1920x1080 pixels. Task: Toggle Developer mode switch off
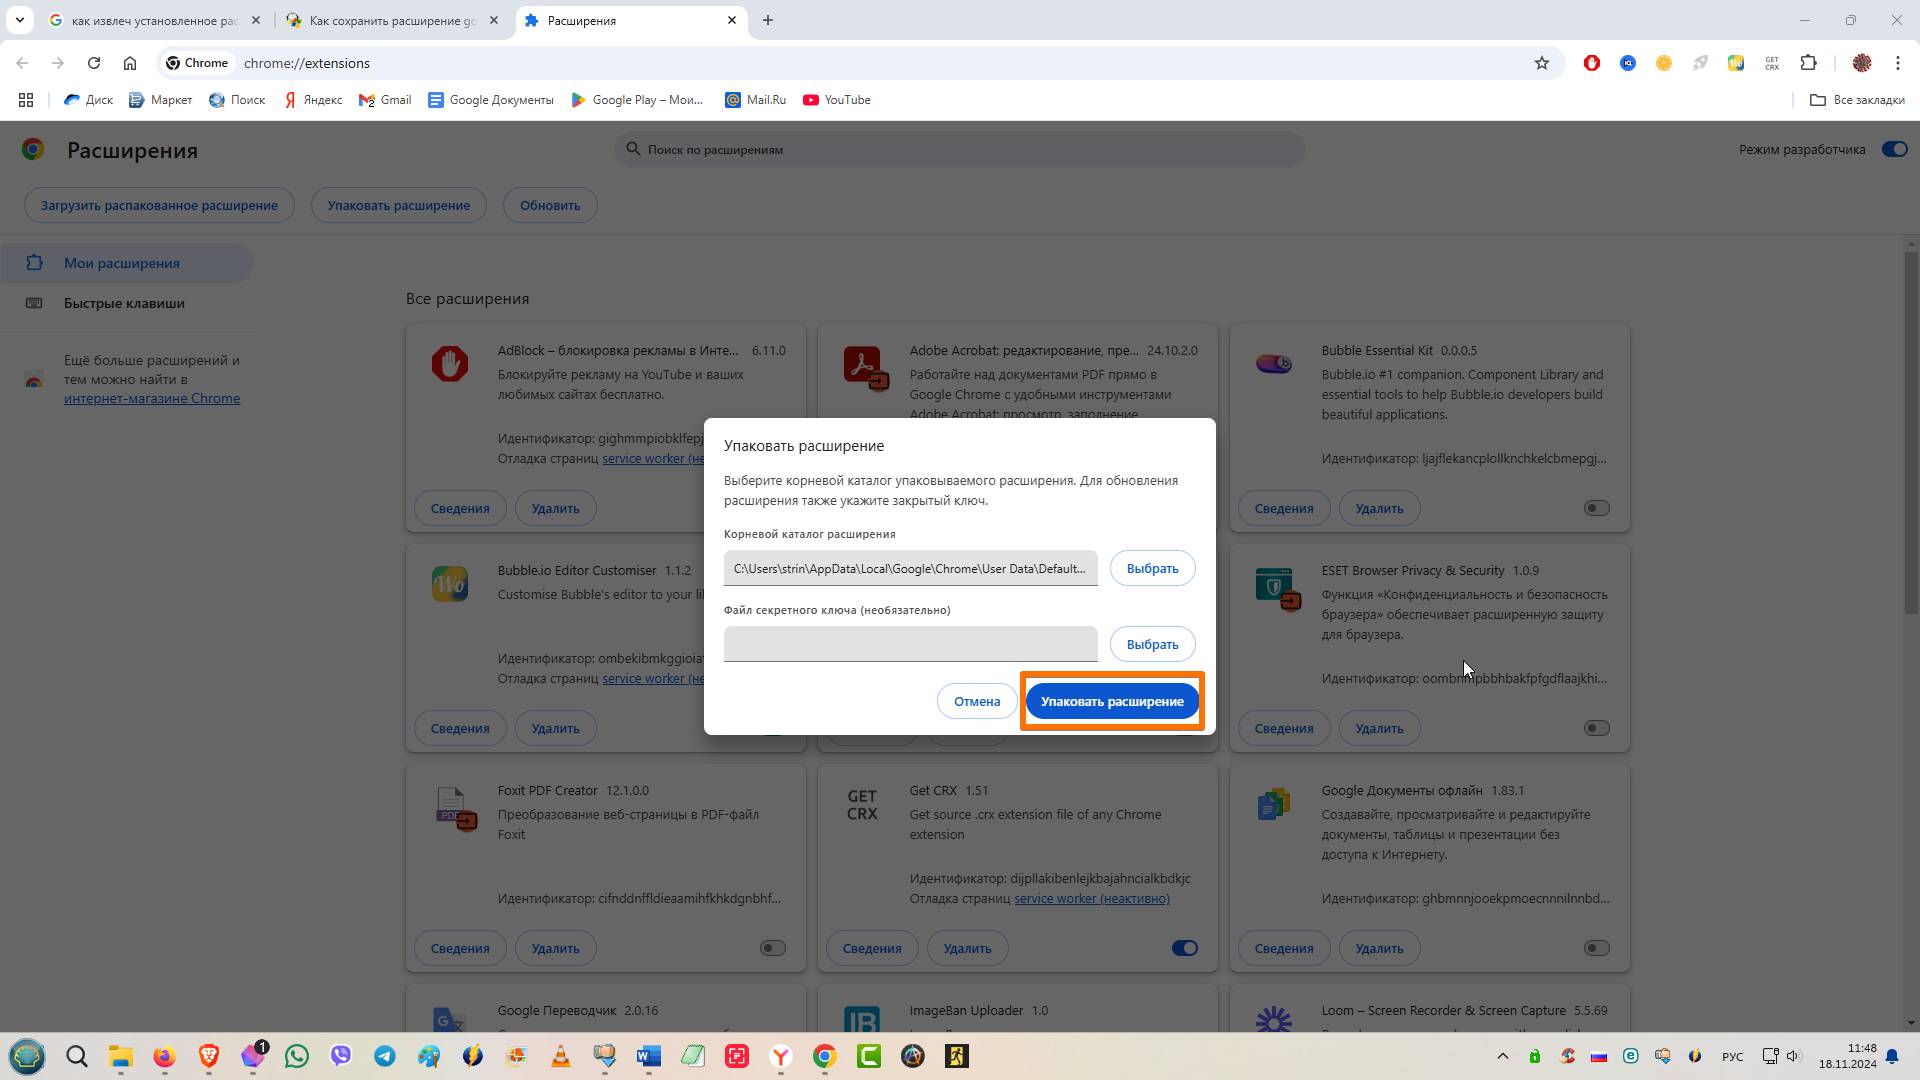click(x=1894, y=149)
